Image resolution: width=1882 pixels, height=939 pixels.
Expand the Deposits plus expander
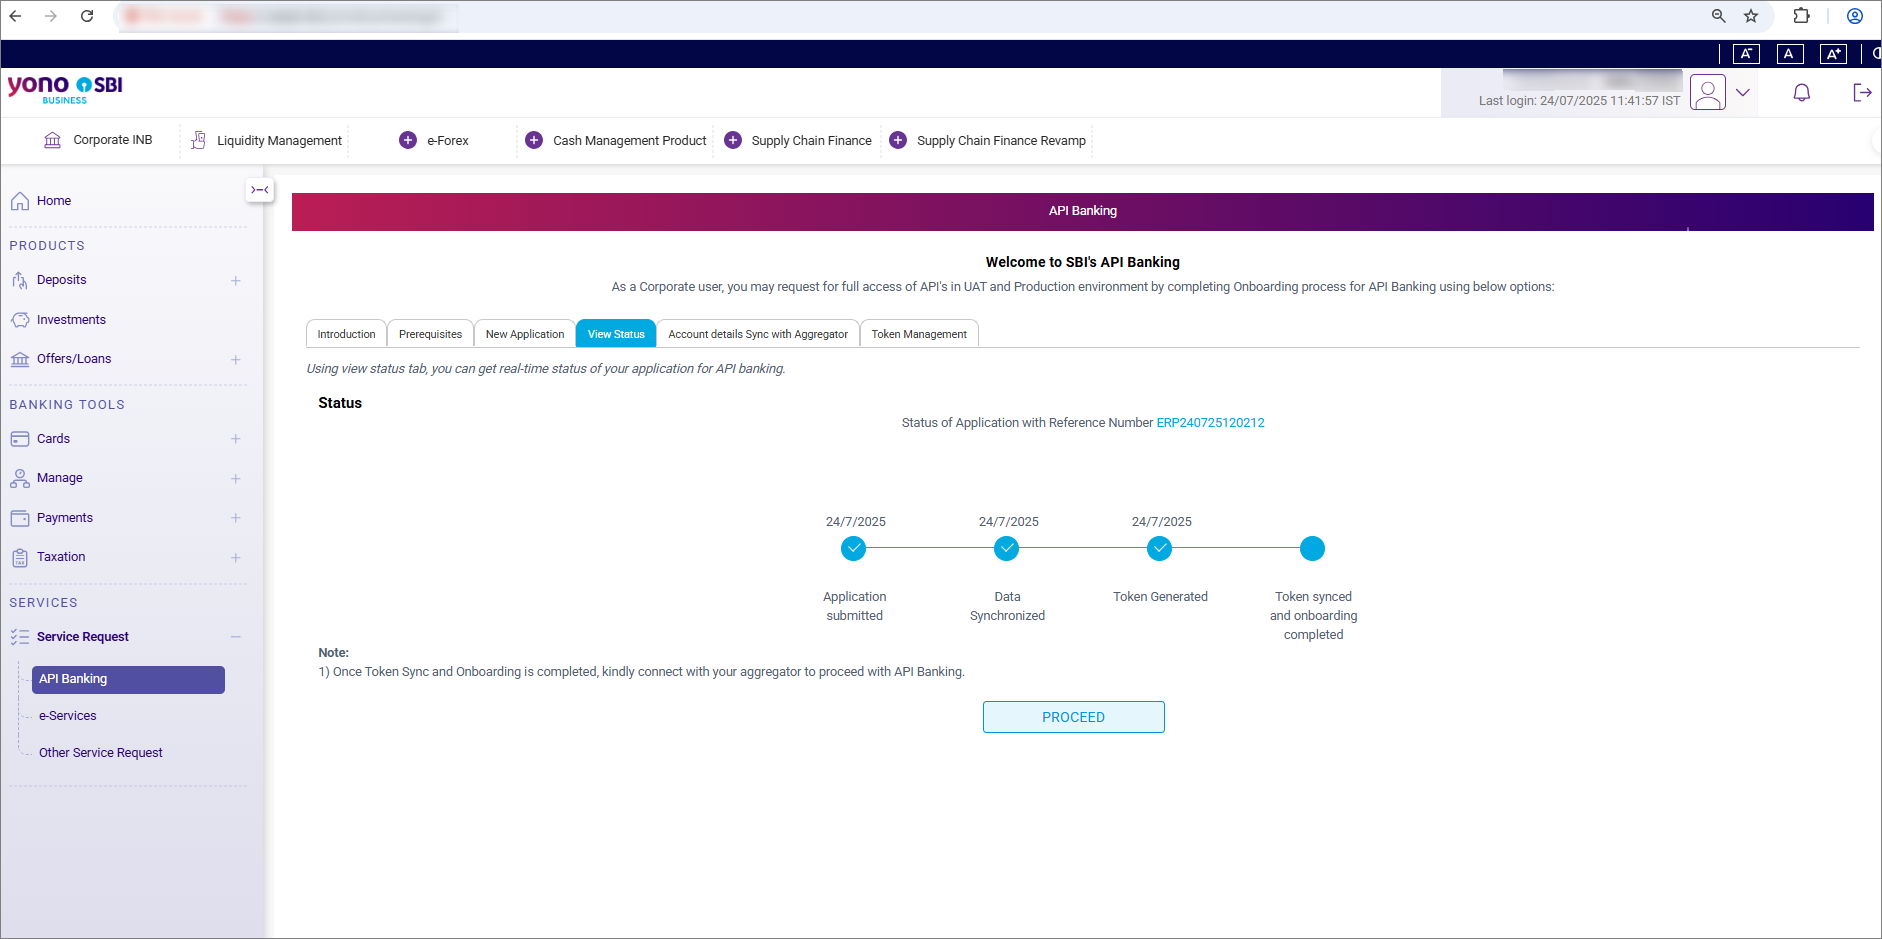point(236,281)
